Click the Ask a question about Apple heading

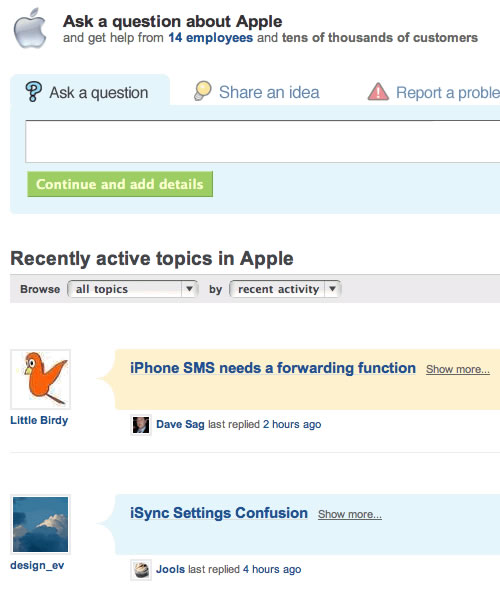tap(173, 21)
